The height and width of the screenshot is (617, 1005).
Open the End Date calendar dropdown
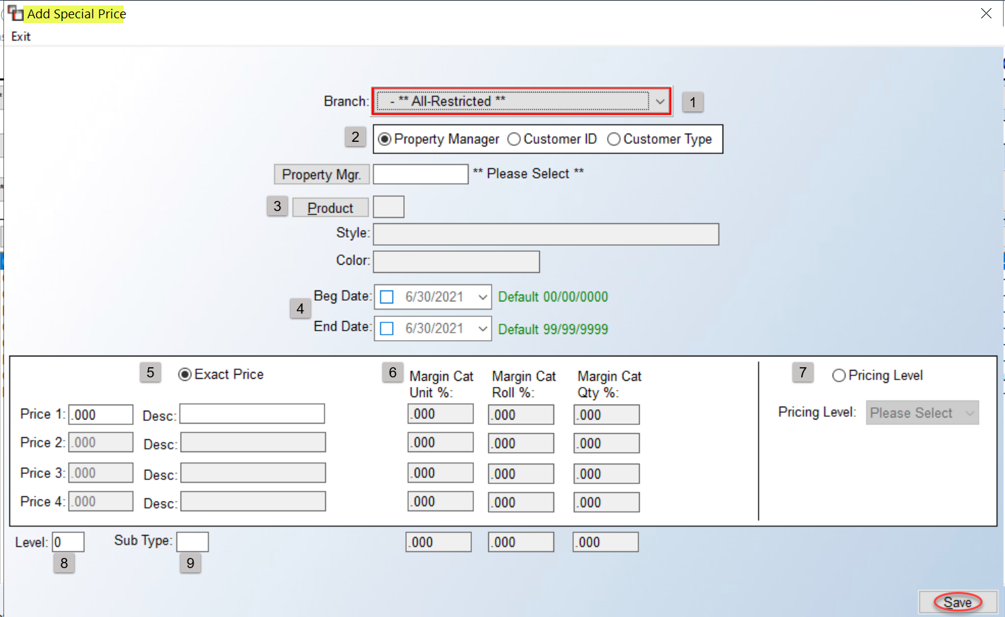tap(483, 329)
